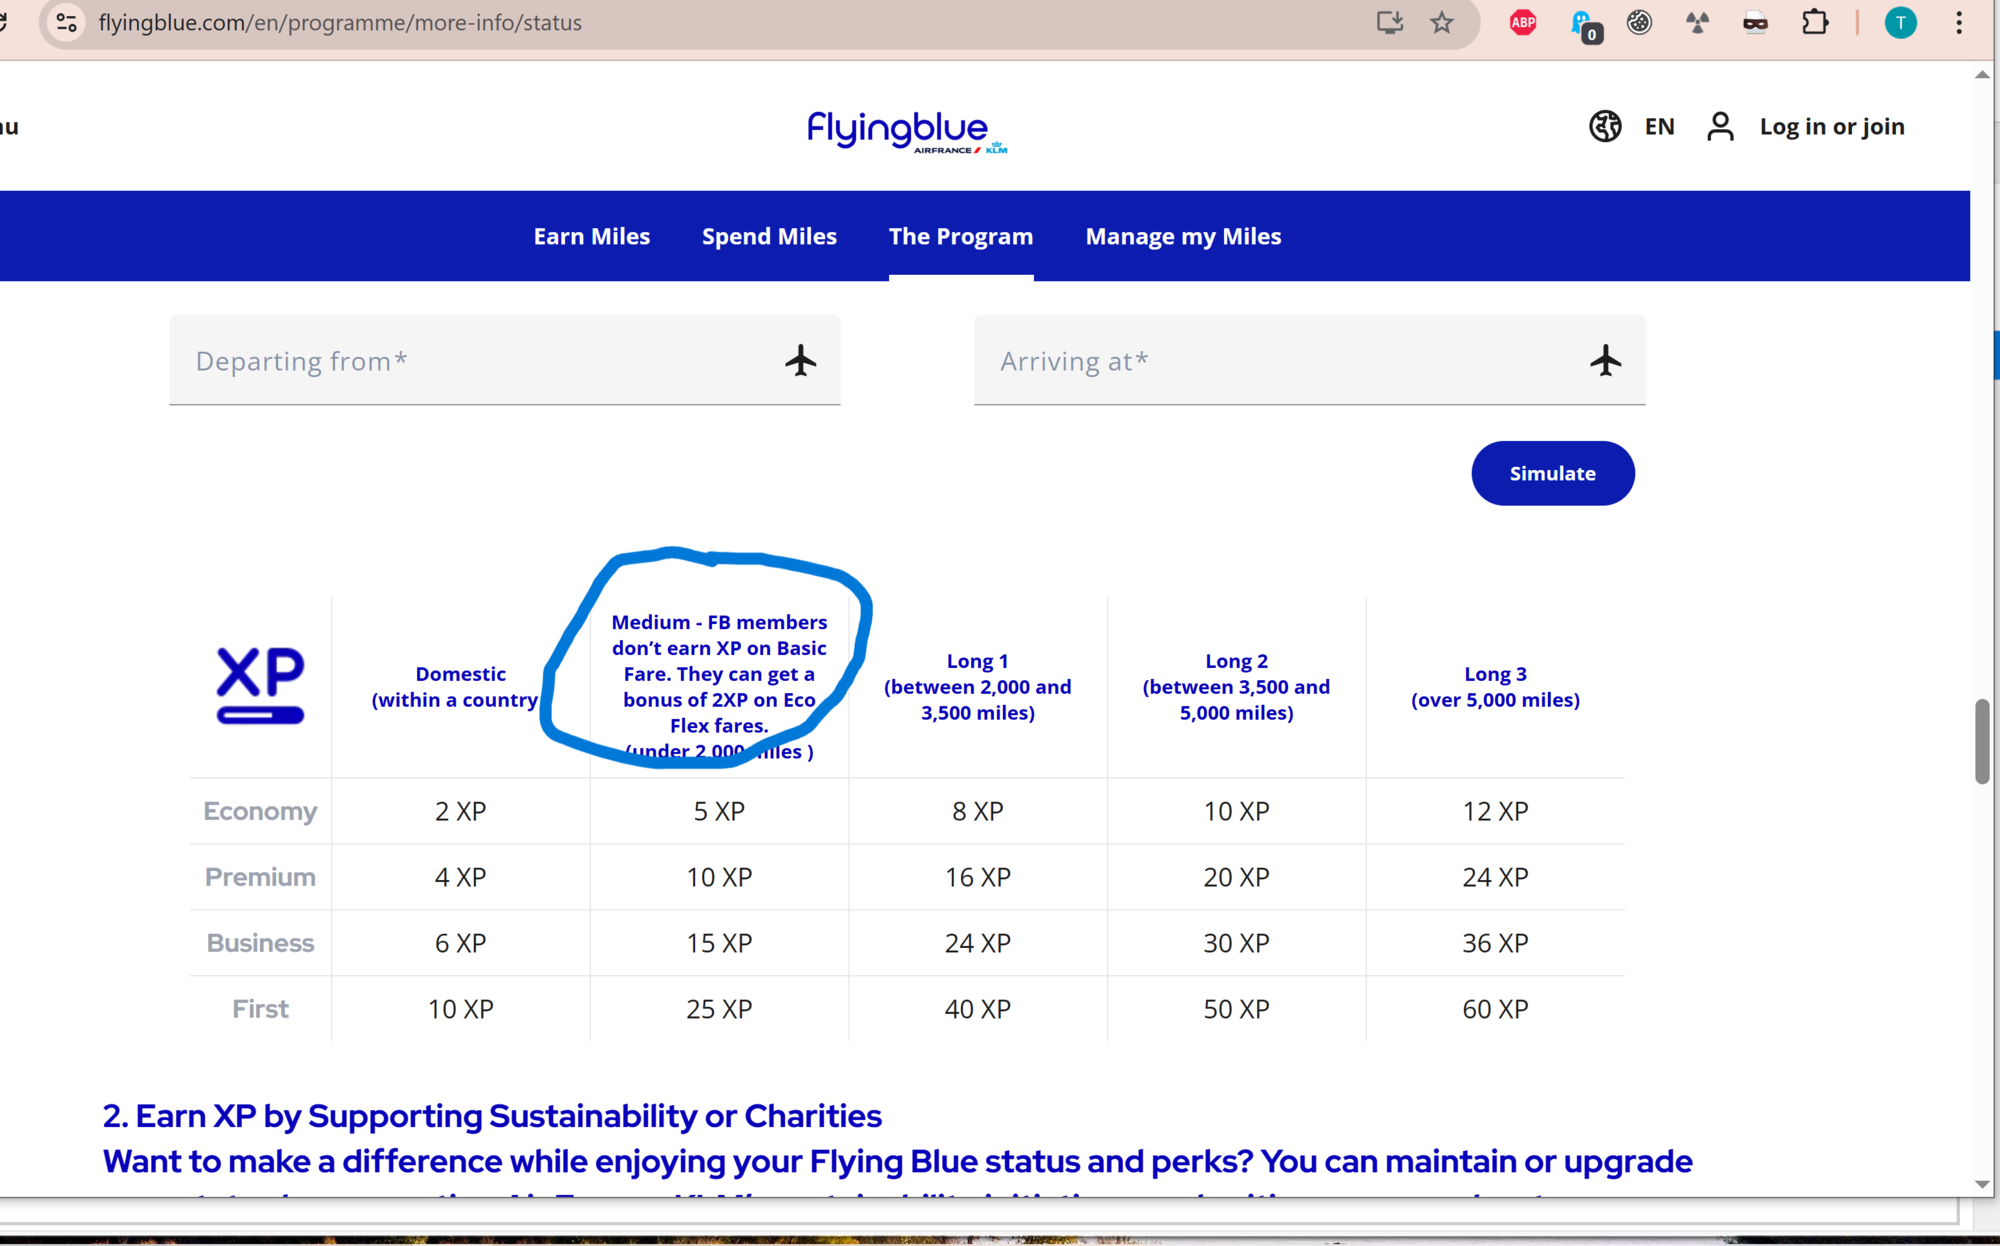Click the Flying Blue logo

(x=907, y=131)
